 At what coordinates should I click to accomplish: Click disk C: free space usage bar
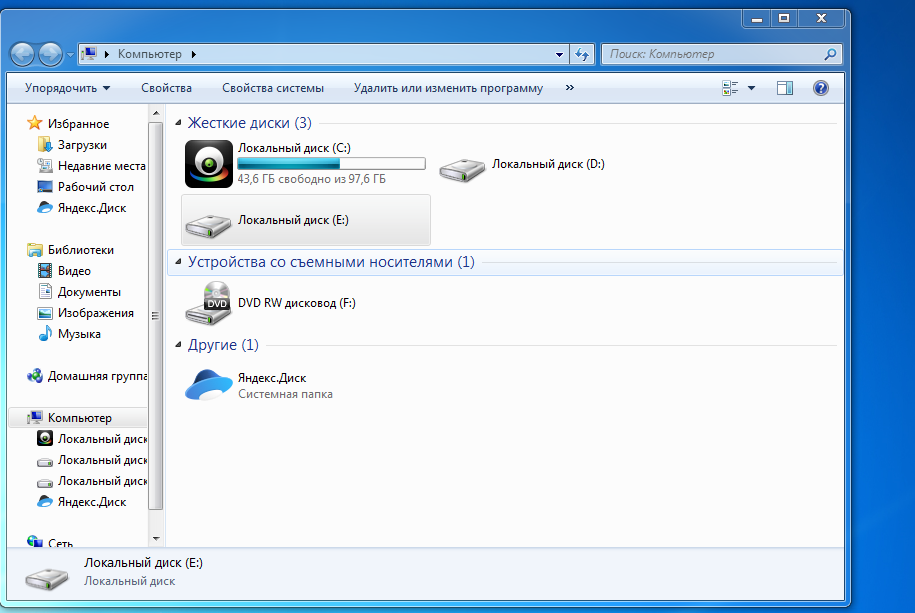pyautogui.click(x=331, y=164)
